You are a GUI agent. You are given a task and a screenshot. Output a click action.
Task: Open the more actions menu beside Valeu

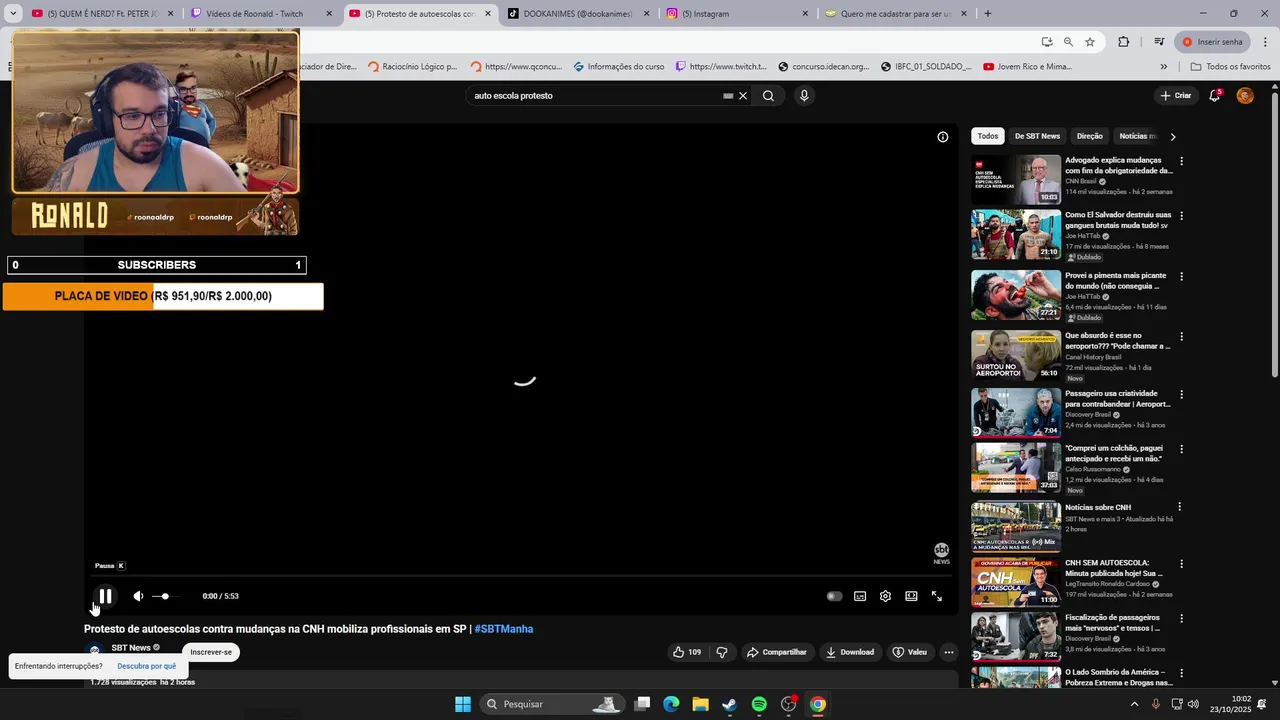949,652
